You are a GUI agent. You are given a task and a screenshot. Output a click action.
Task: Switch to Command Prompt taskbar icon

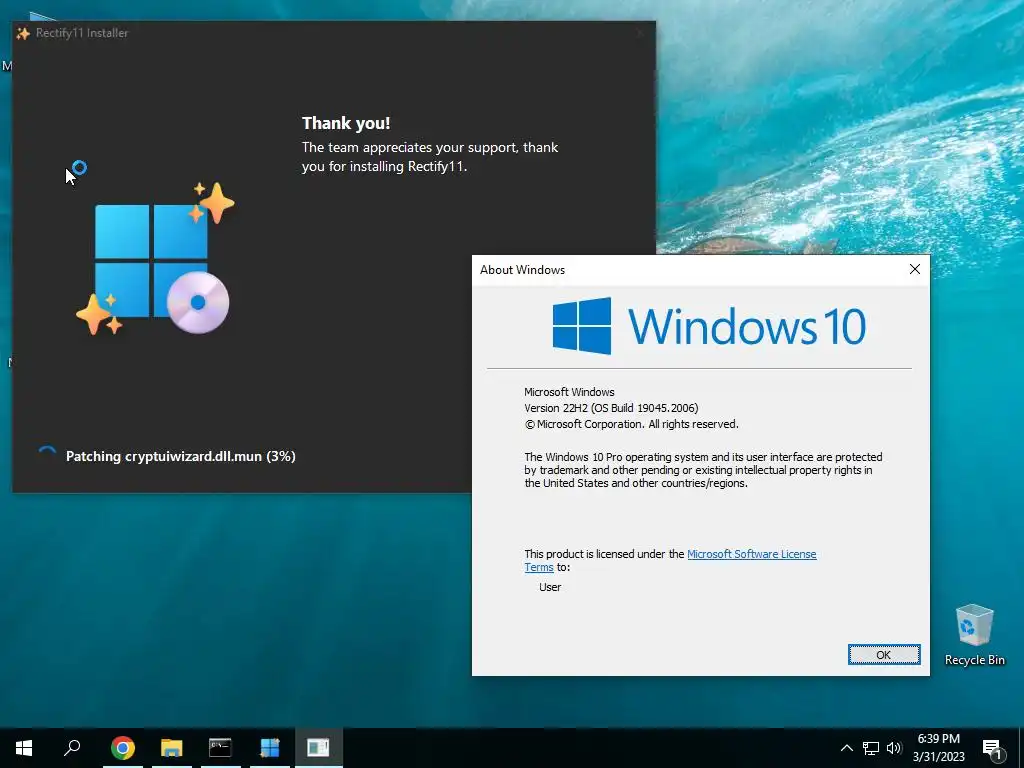pyautogui.click(x=220, y=747)
